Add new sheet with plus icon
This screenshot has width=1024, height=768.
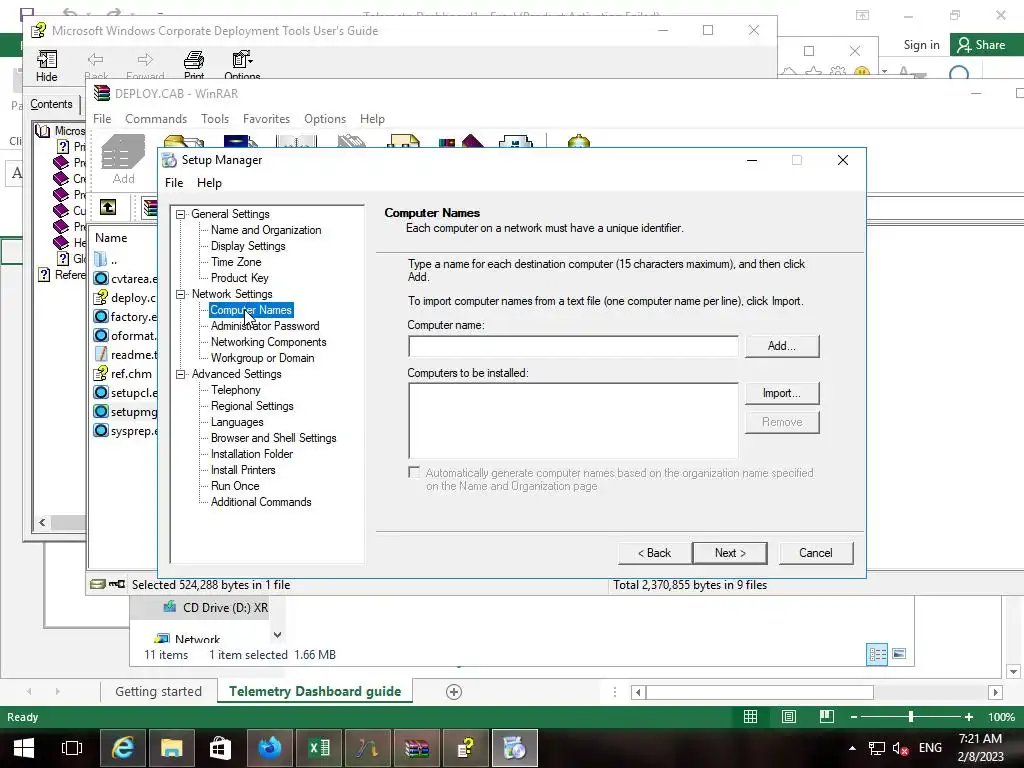click(454, 692)
